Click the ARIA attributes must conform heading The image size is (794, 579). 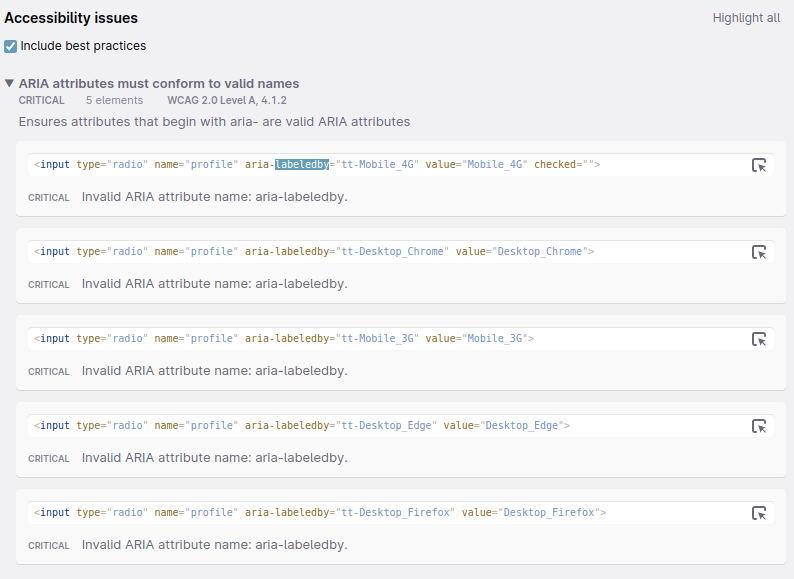[x=159, y=84]
